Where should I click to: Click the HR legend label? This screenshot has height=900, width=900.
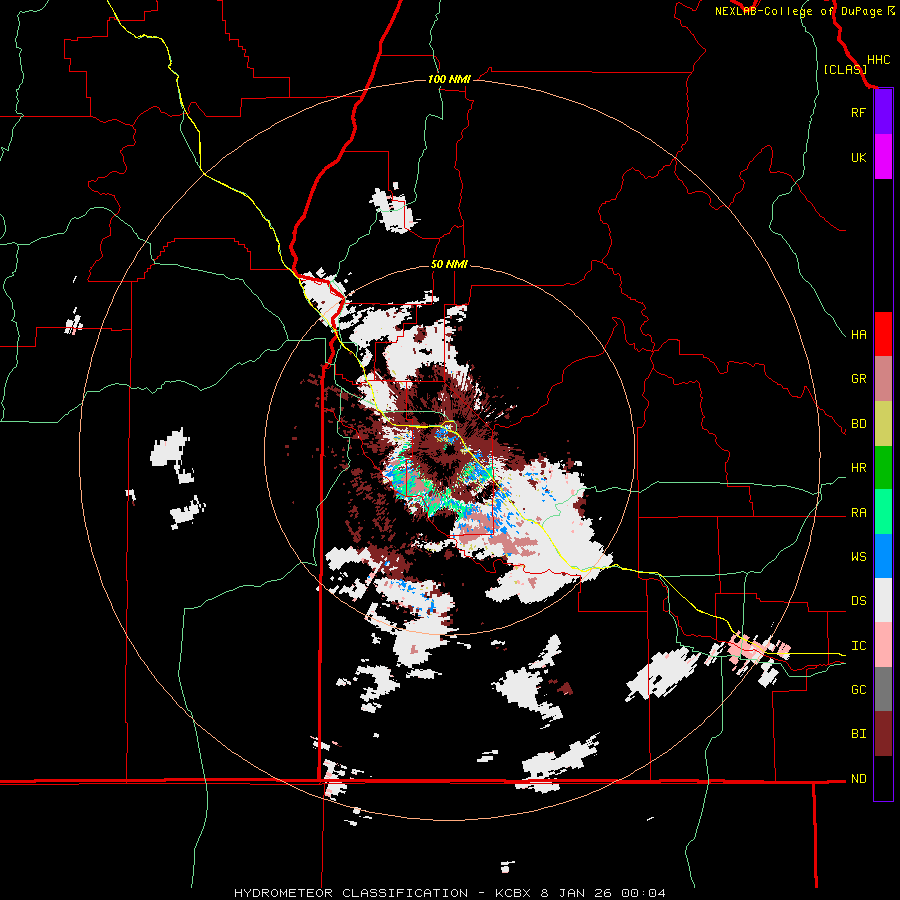(x=858, y=468)
